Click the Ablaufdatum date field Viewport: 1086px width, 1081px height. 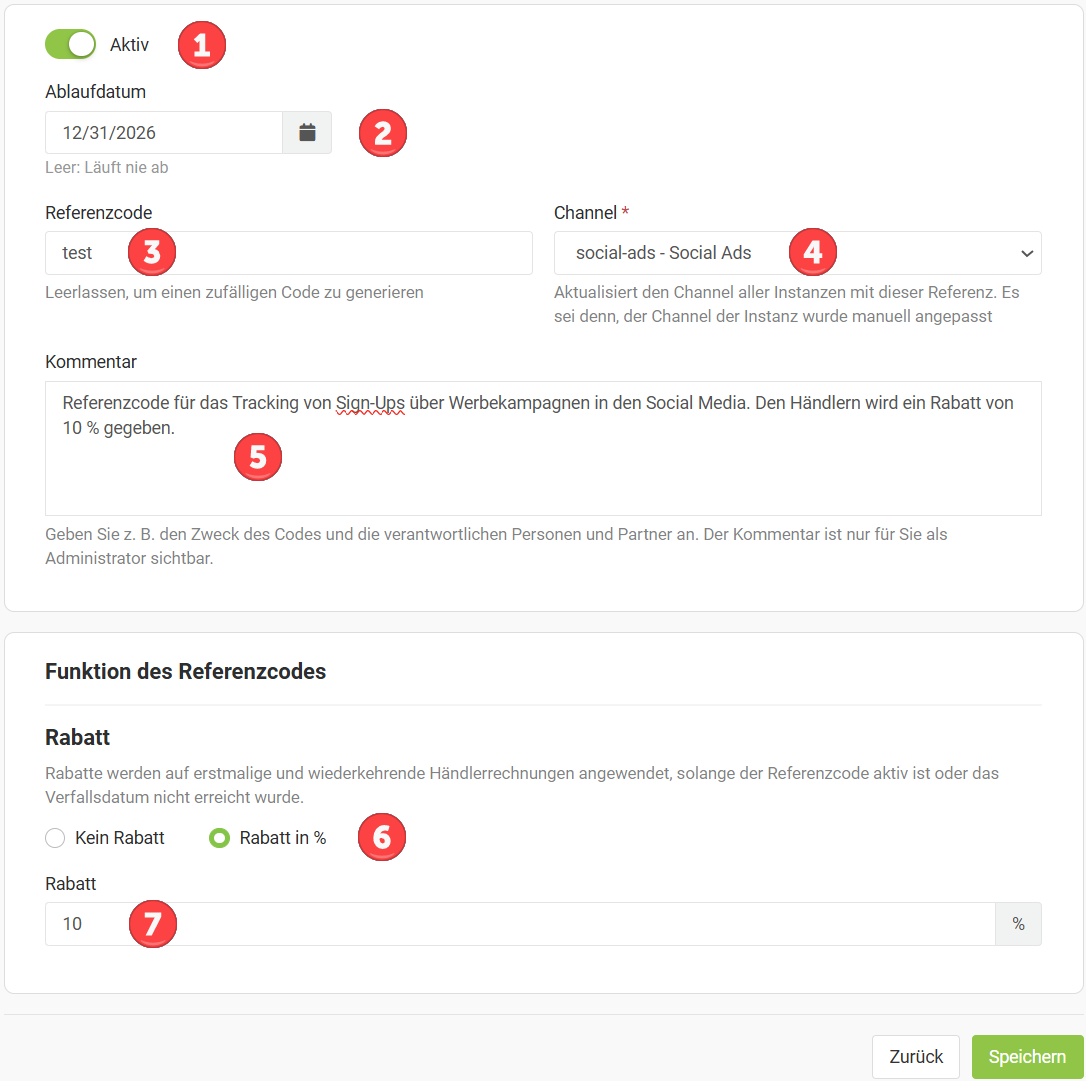pos(164,132)
